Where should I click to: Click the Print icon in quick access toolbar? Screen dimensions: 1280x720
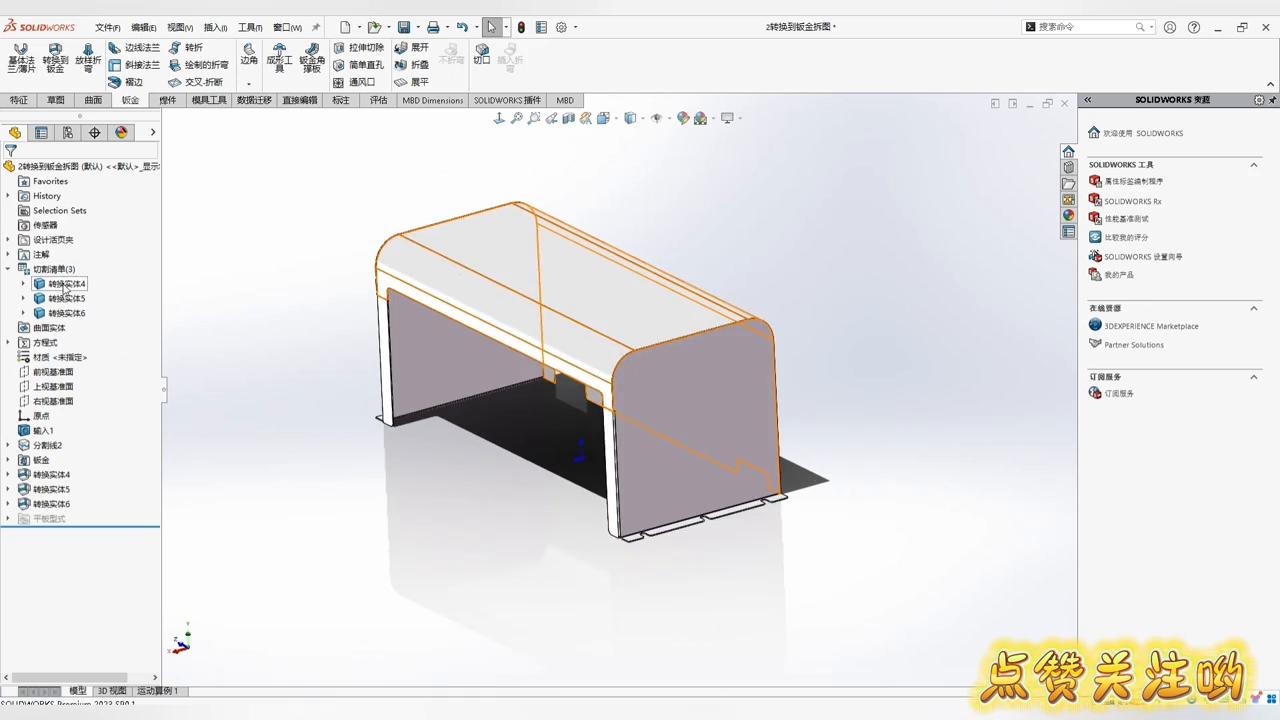(433, 27)
